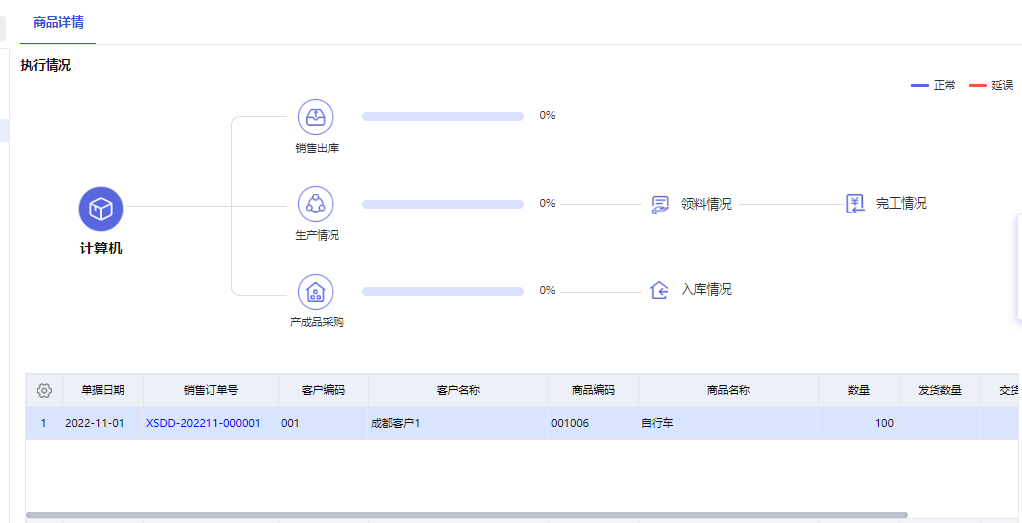Click the 生产情况 production icon
The height and width of the screenshot is (523, 1022).
316,204
